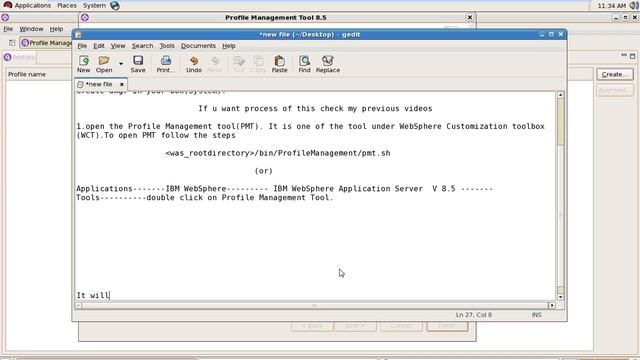The height and width of the screenshot is (360, 640).
Task: Print the document using Print icon
Action: tap(165, 64)
